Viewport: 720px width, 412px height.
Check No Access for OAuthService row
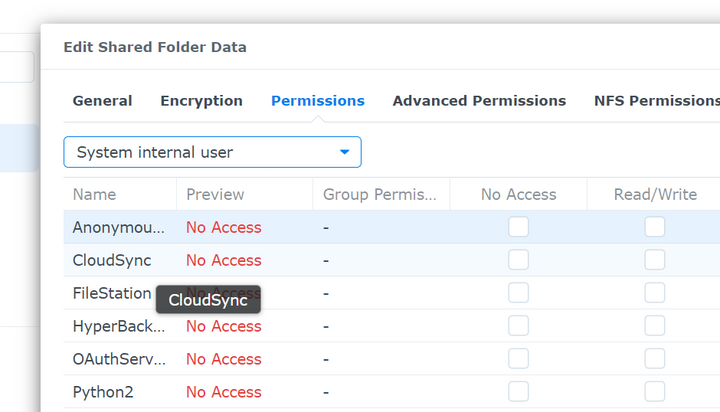click(518, 359)
